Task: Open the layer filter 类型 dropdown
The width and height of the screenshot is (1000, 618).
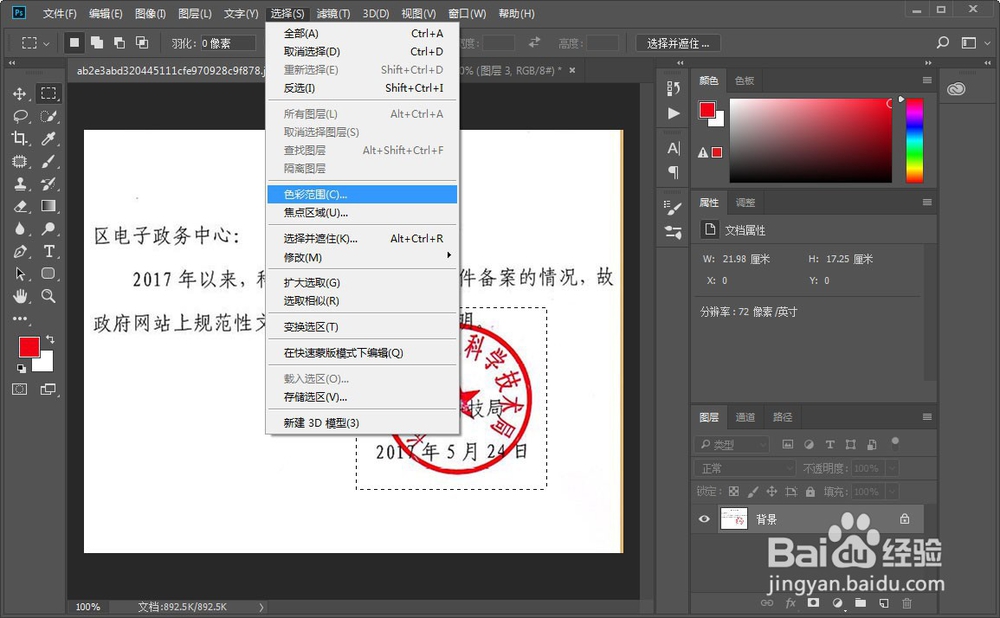Action: point(733,444)
